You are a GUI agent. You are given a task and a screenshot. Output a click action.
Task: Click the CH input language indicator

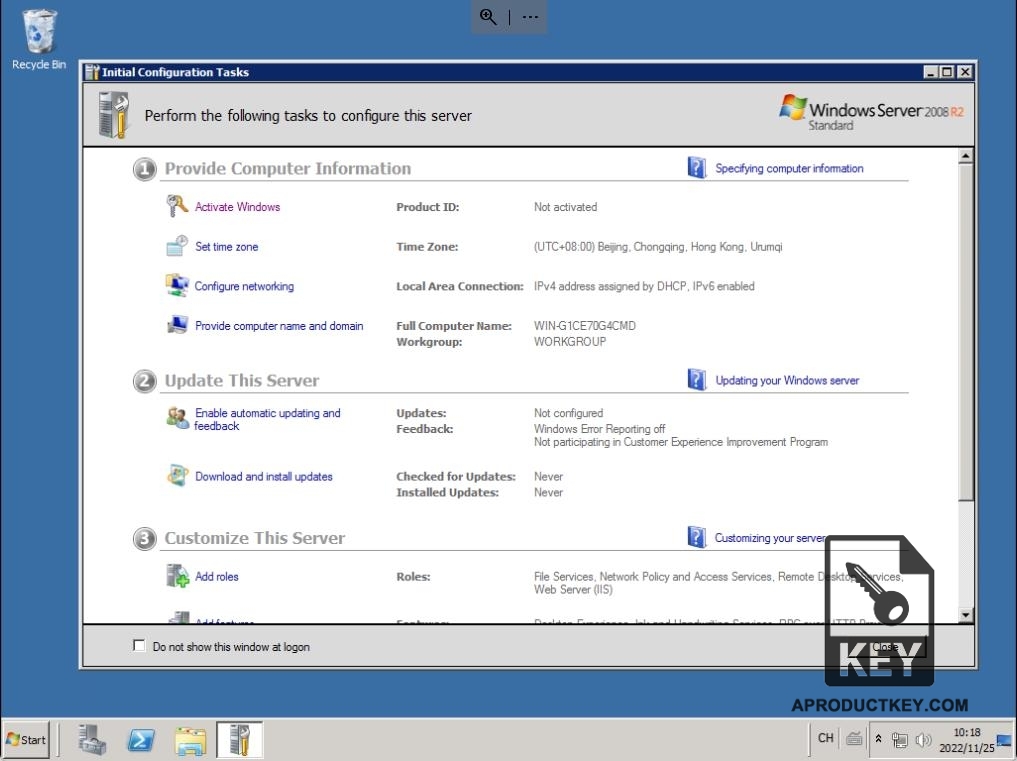point(825,738)
